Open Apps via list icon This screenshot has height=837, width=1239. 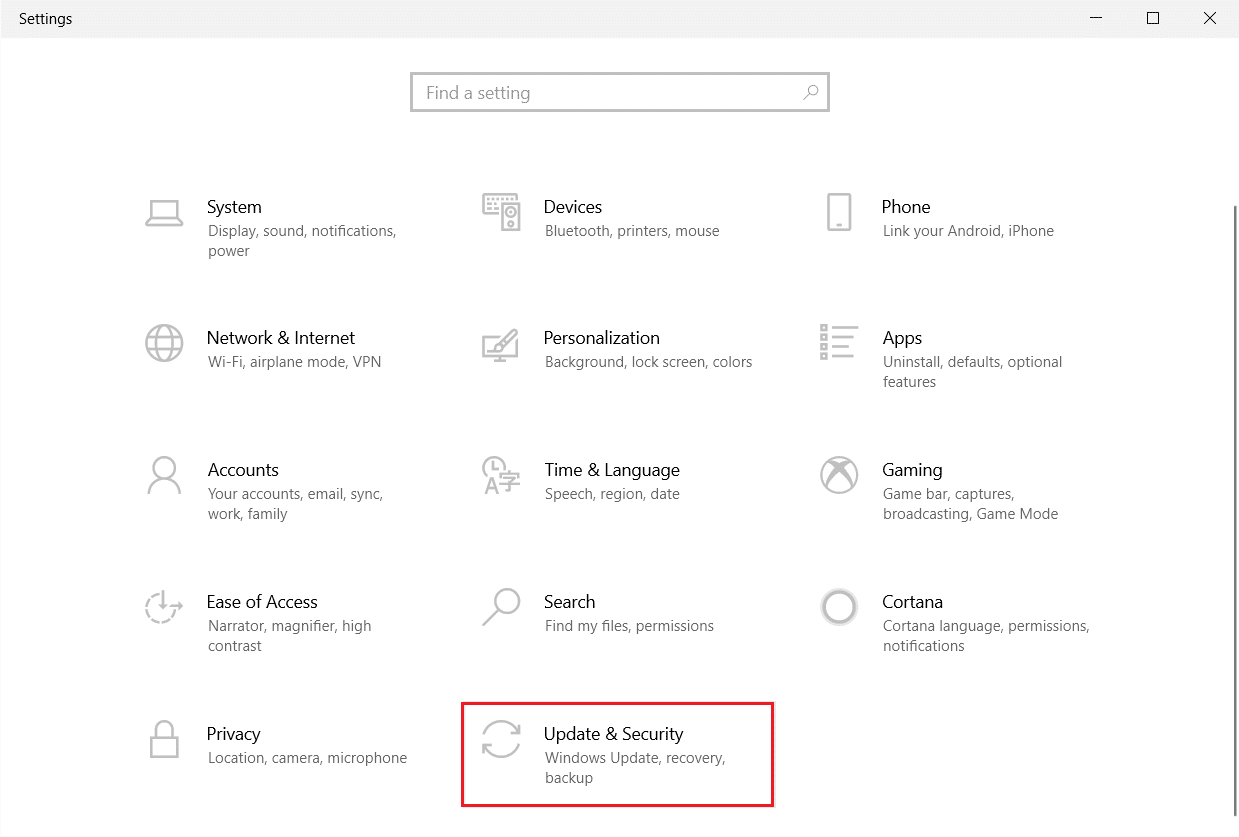[839, 343]
